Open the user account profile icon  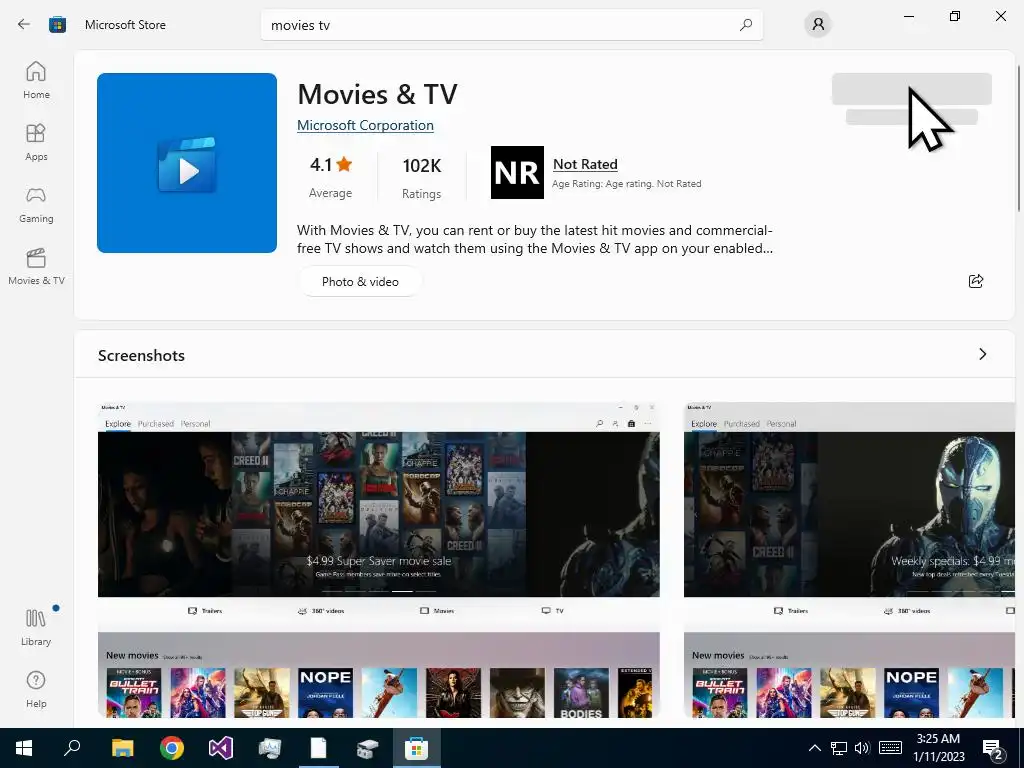coord(818,25)
